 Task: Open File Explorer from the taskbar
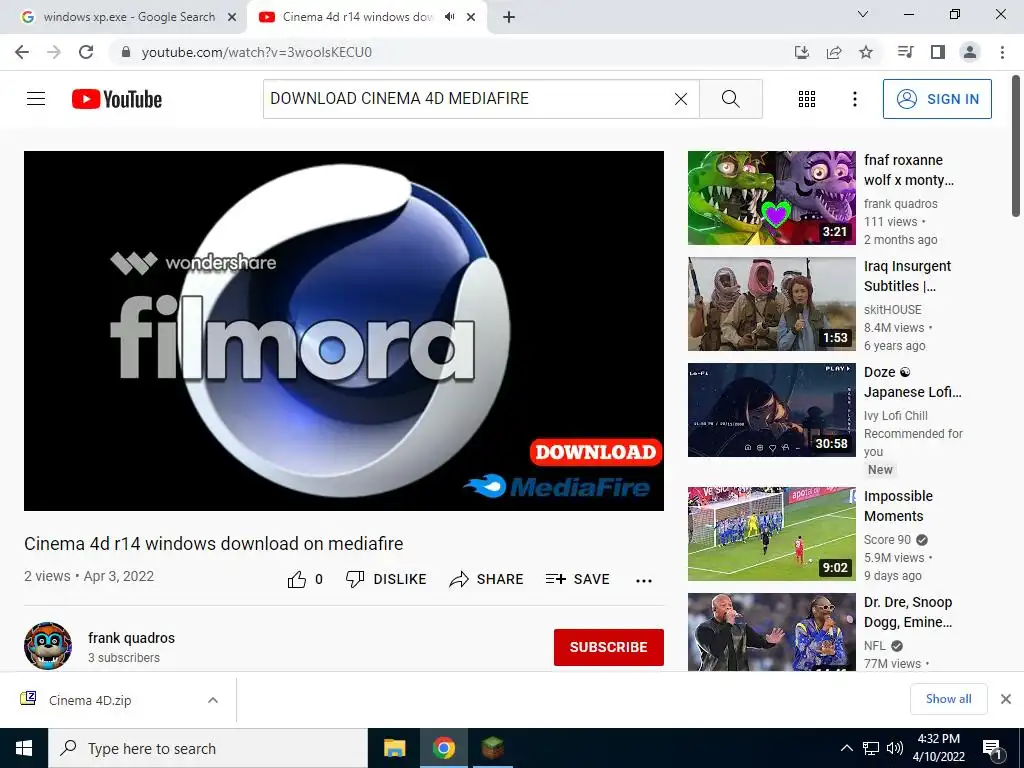[x=394, y=748]
